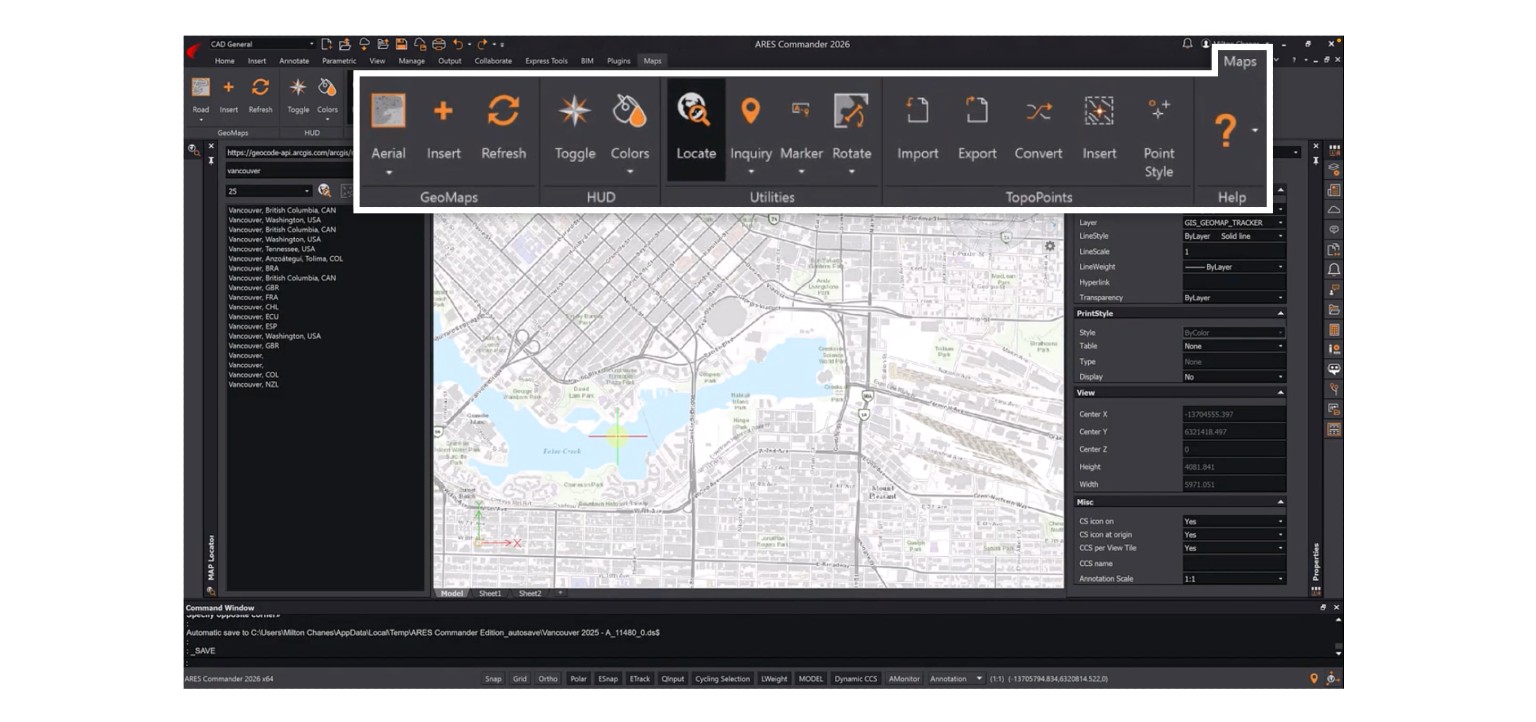The width and height of the screenshot is (1536, 722).
Task: Toggle ESnap in status bar
Action: click(608, 679)
